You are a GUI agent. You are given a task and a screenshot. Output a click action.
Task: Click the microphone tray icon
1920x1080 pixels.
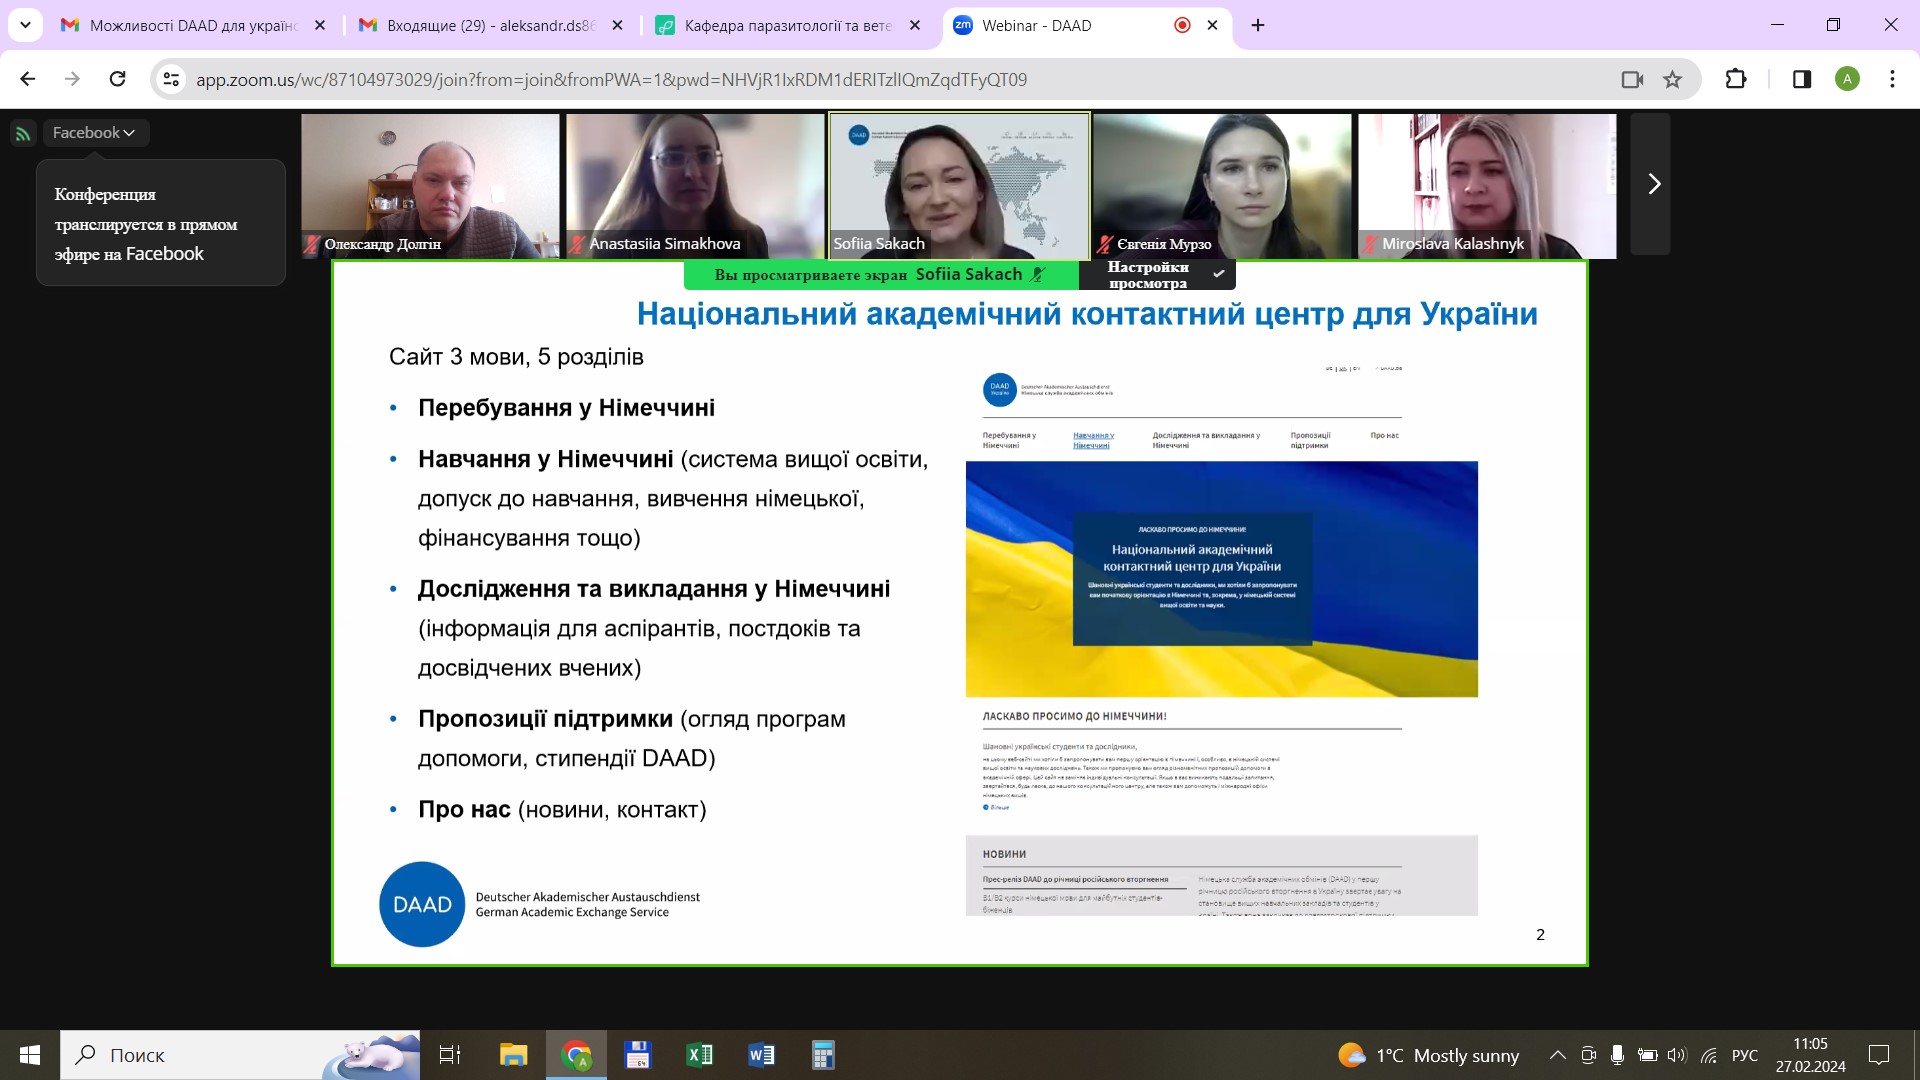pyautogui.click(x=1617, y=1055)
